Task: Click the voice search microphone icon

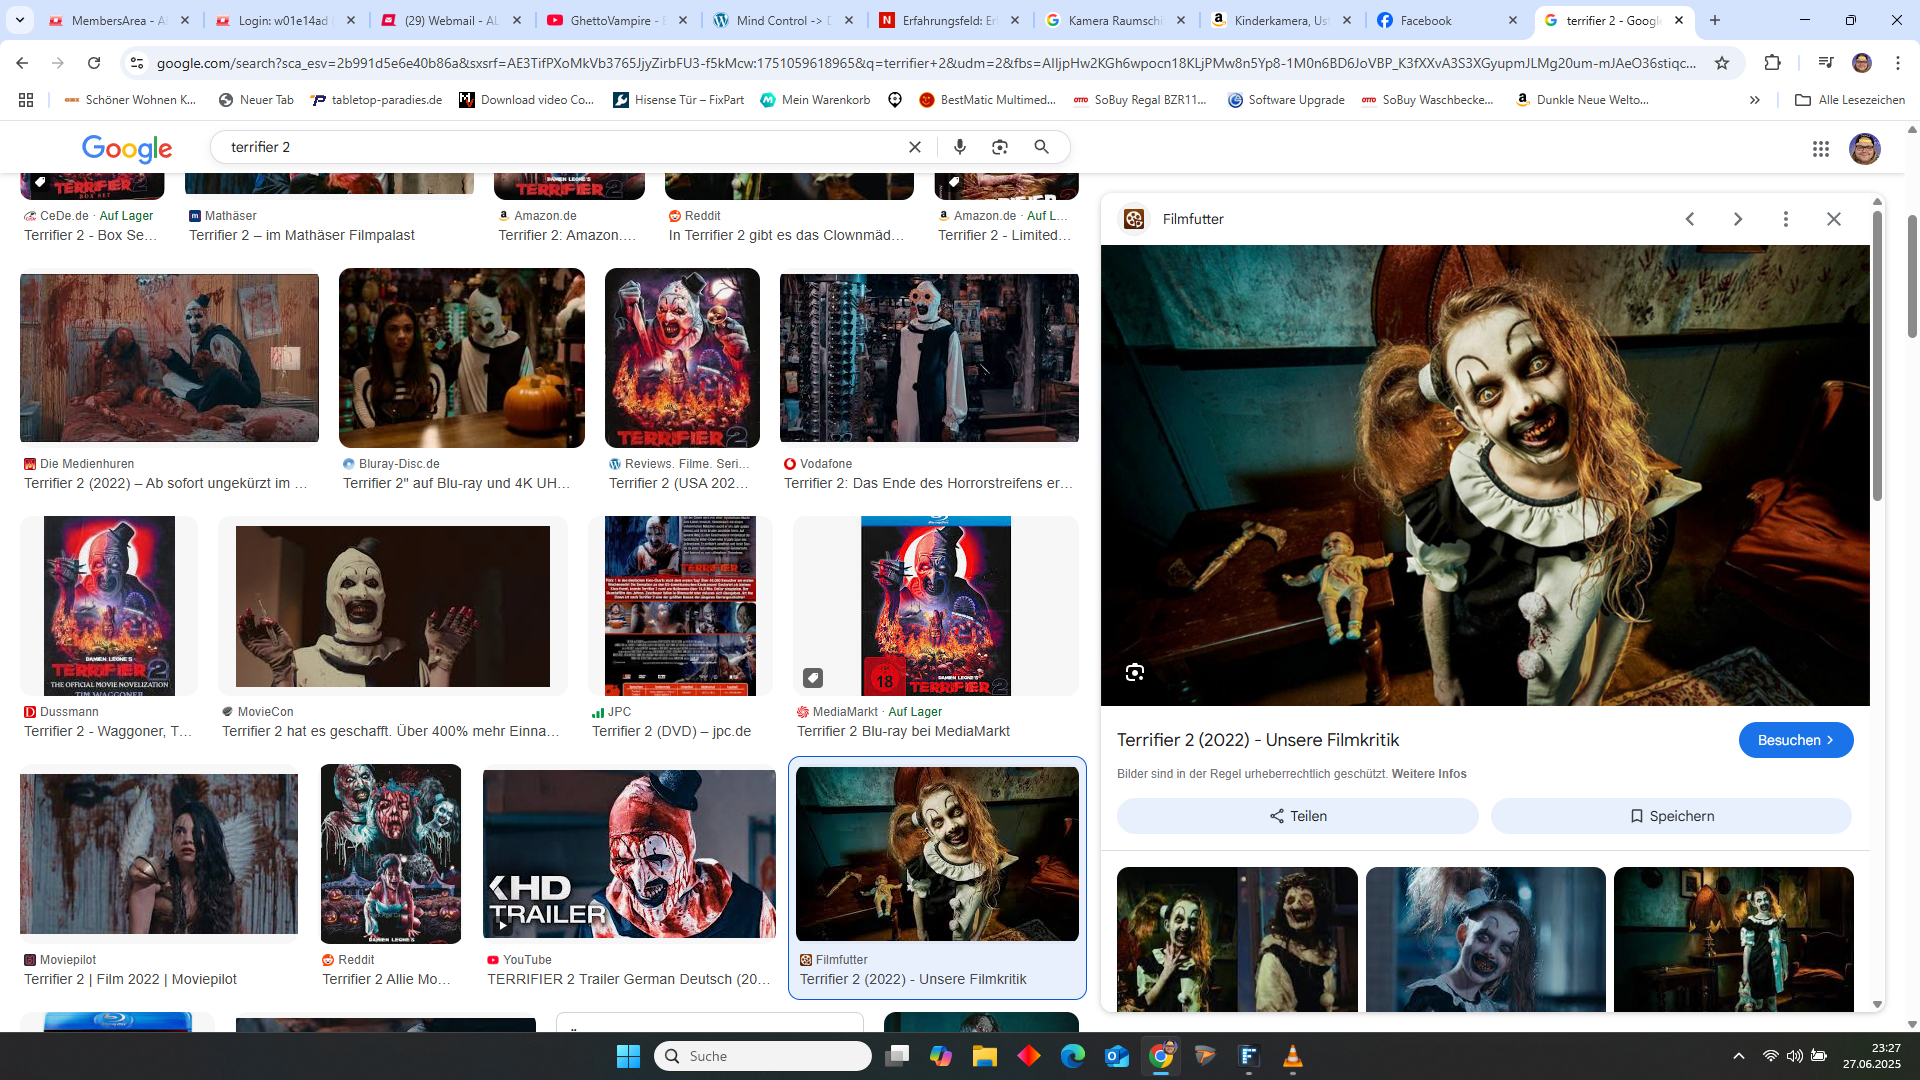Action: (960, 147)
